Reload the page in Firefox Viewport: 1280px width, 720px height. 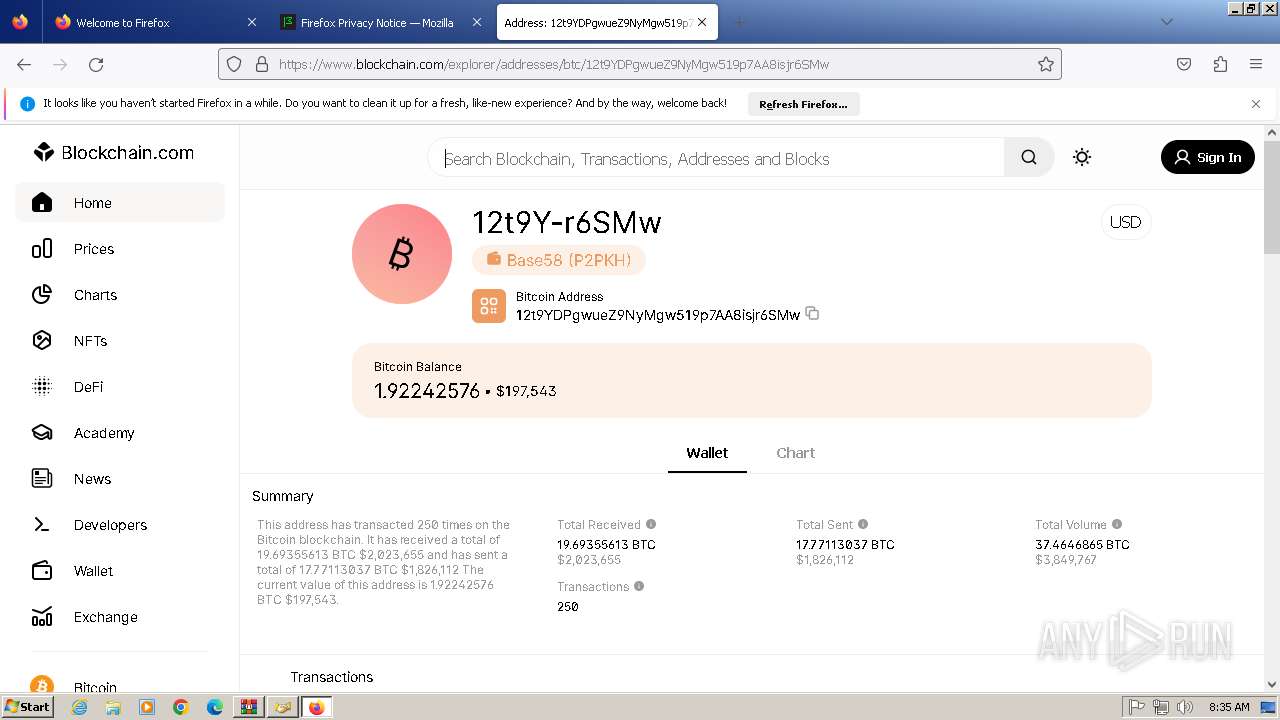point(96,64)
